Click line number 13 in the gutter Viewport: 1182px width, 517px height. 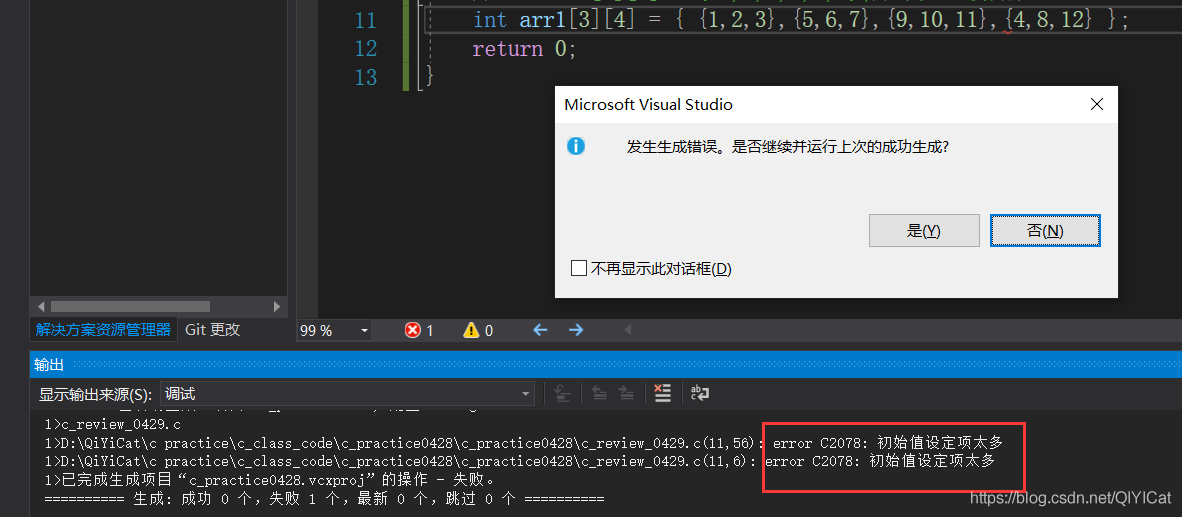[366, 77]
